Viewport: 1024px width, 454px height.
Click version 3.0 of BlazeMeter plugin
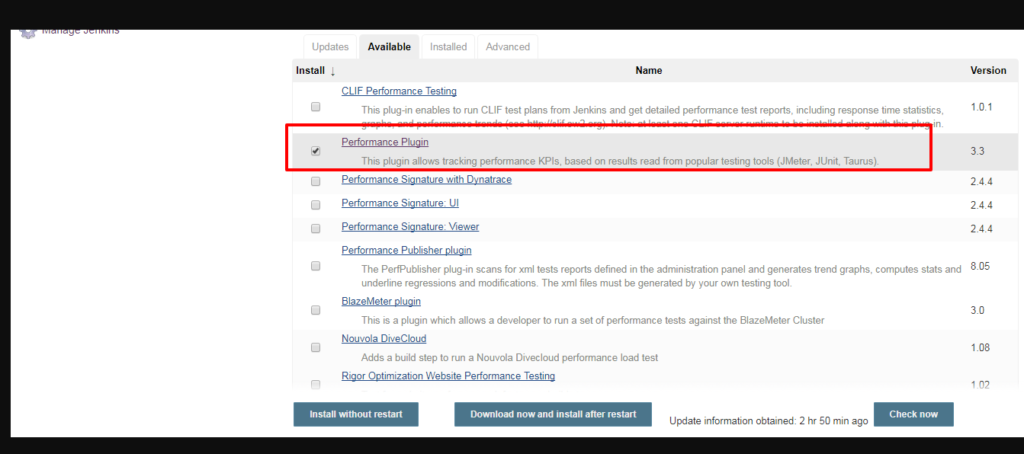click(977, 310)
